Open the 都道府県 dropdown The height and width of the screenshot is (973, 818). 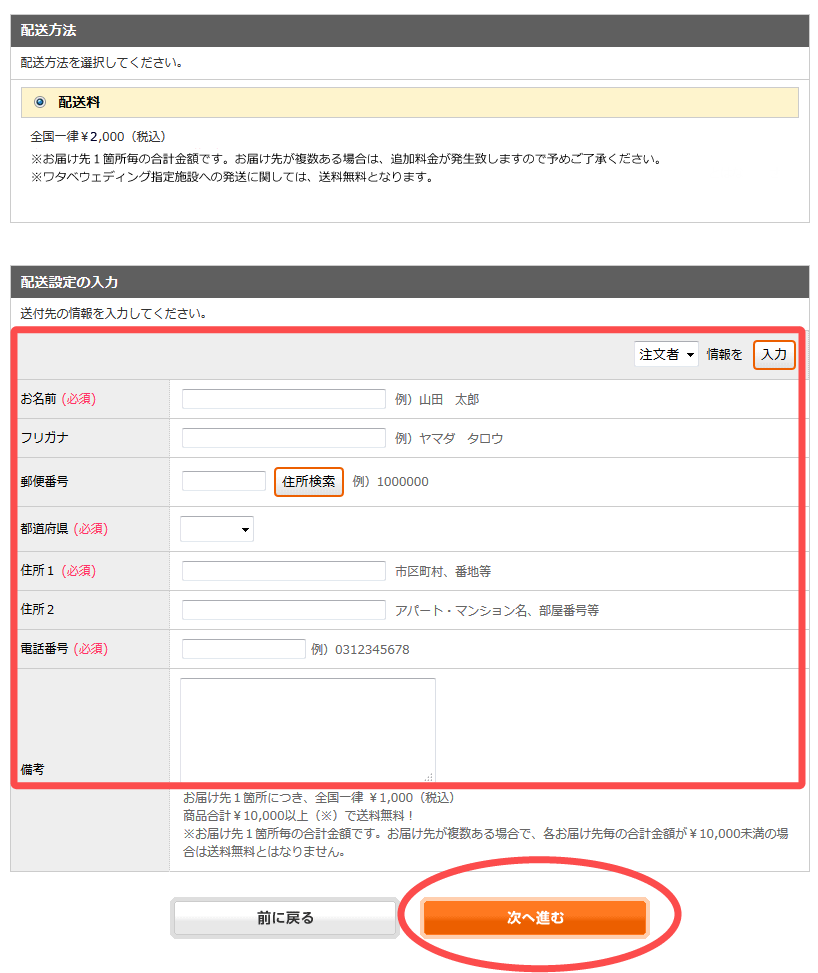(x=217, y=529)
